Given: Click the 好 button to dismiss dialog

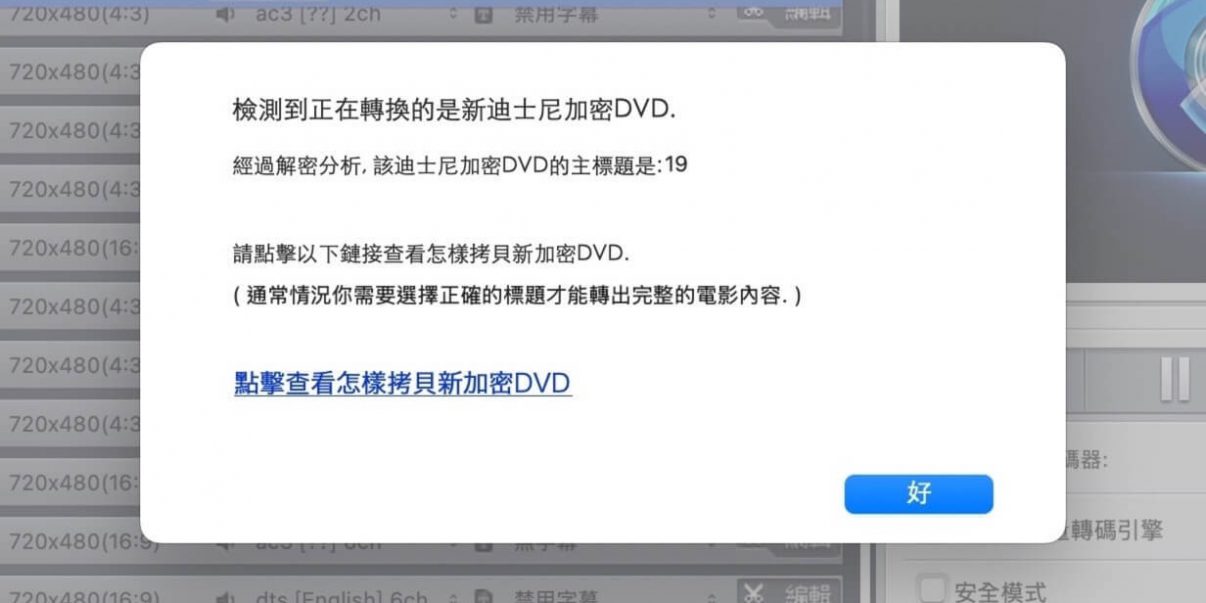Looking at the screenshot, I should coord(918,494).
